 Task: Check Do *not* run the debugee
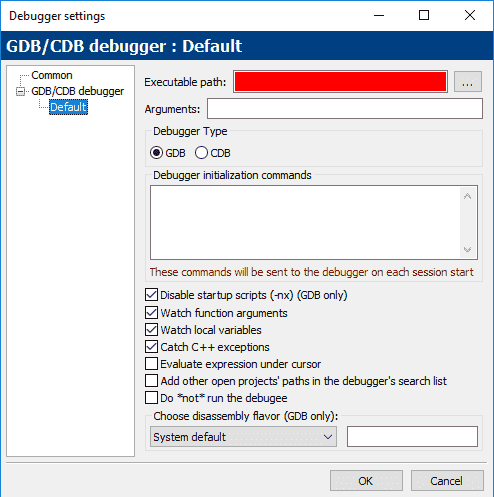tap(152, 398)
